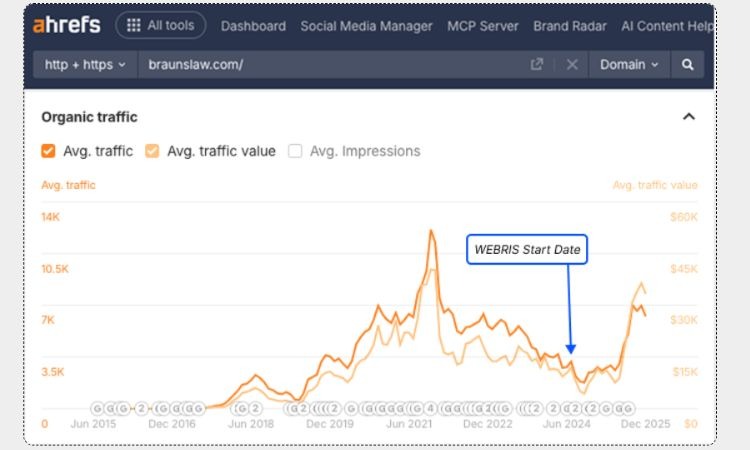Image resolution: width=750 pixels, height=450 pixels.
Task: Click the update marker labeled 4 near Jun 2021
Action: (430, 408)
